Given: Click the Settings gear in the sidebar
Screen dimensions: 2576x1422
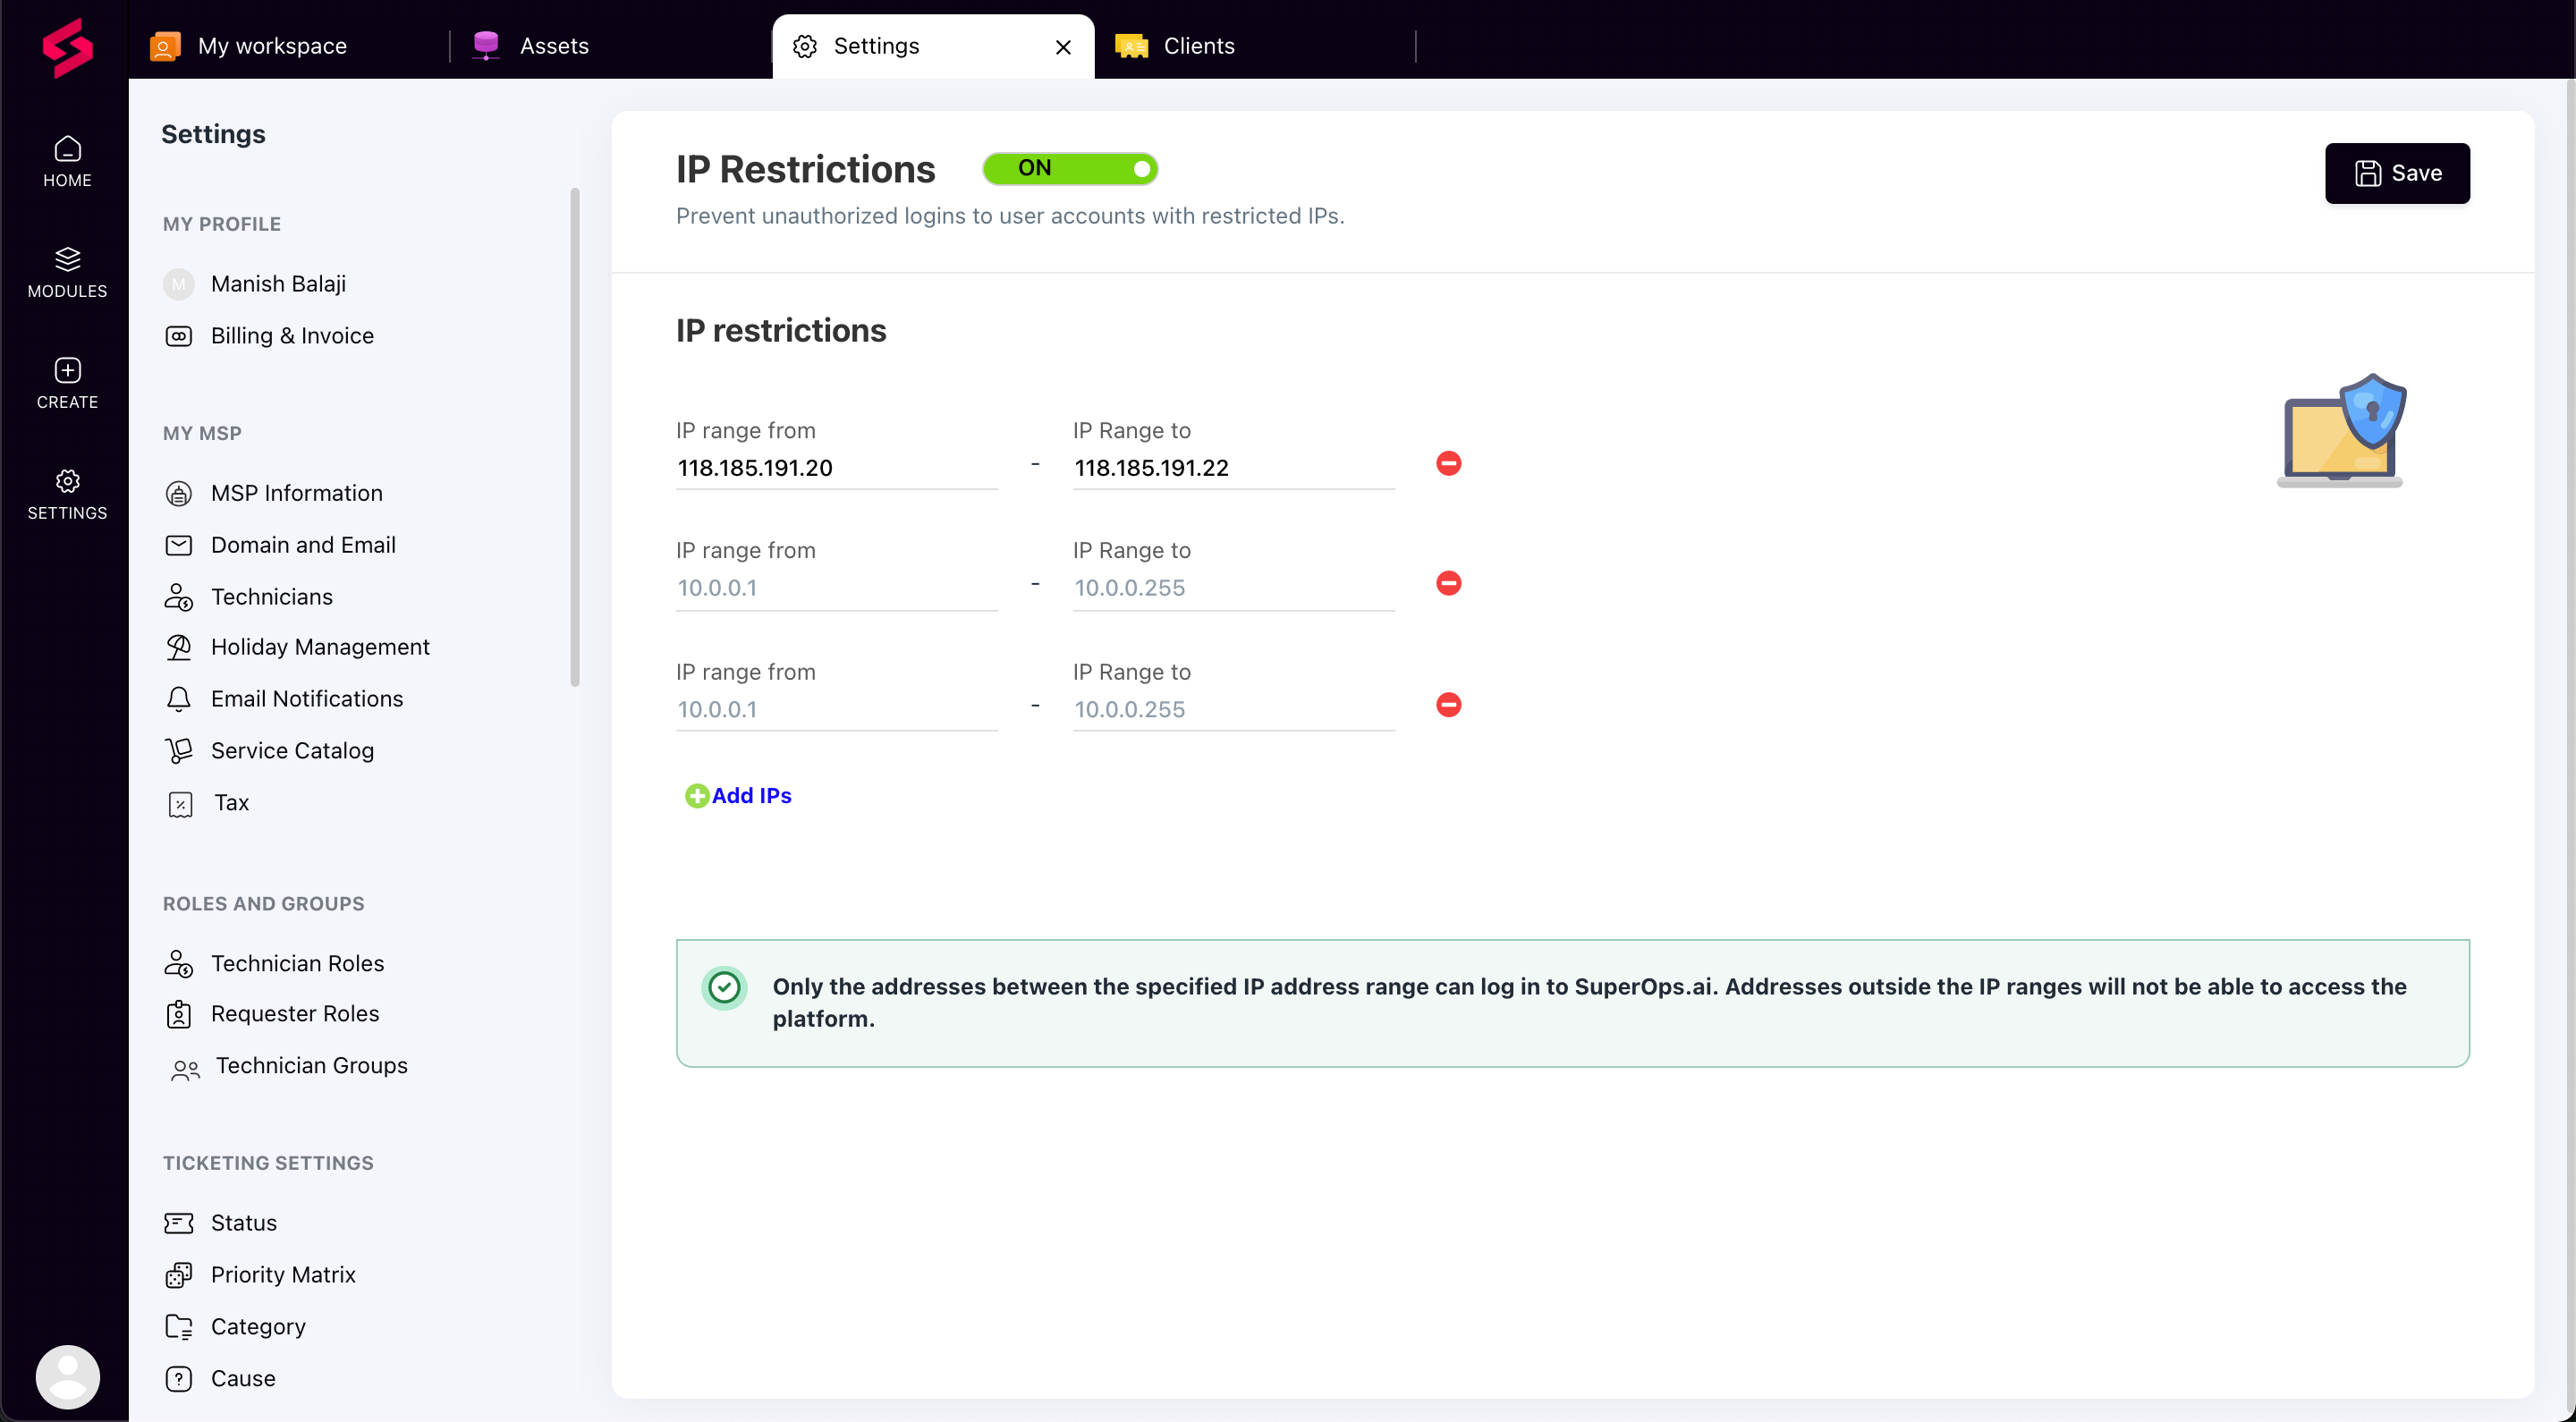Looking at the screenshot, I should click(x=67, y=492).
